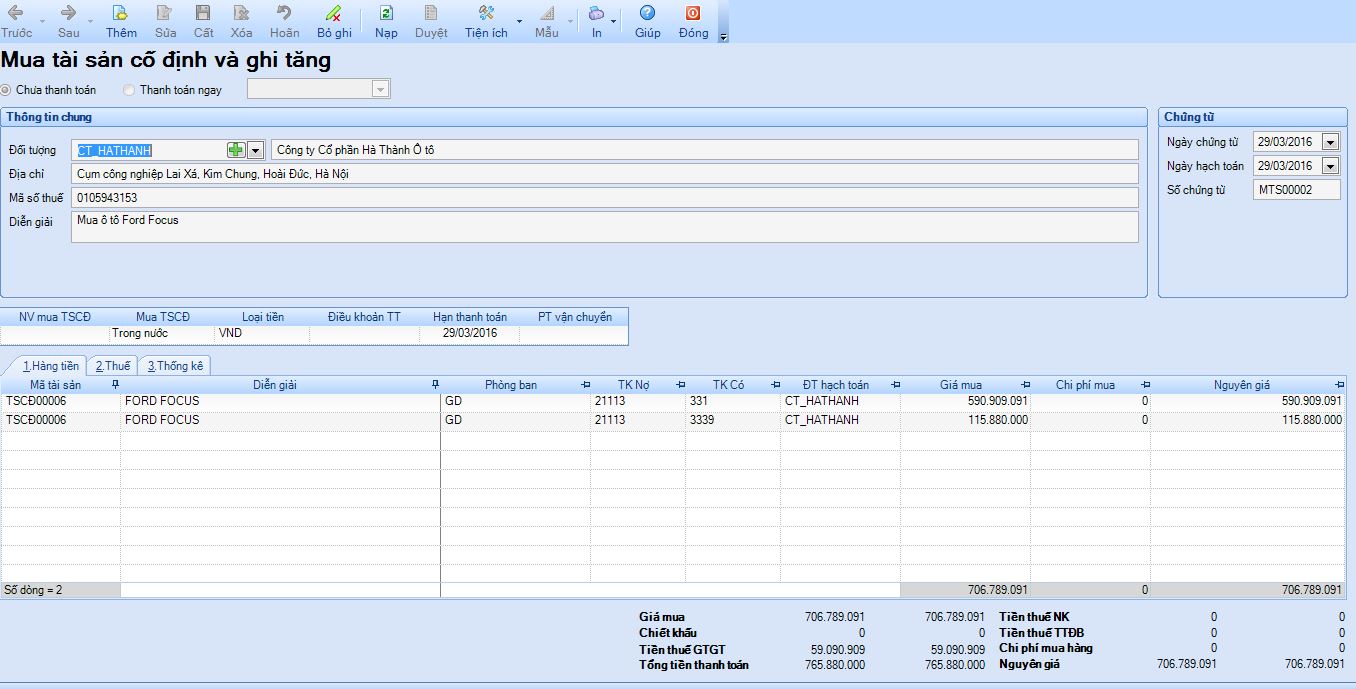The image size is (1356, 689).
Task: Pin the TK Có column
Action: point(775,385)
